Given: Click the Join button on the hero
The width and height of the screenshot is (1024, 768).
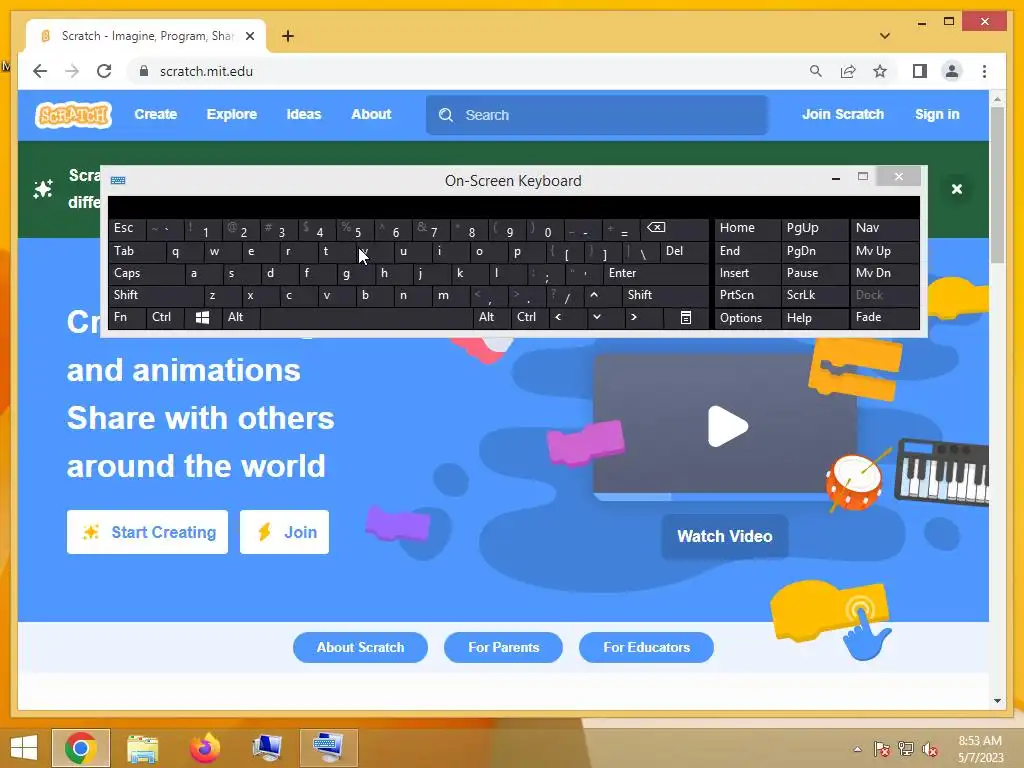Looking at the screenshot, I should point(284,532).
